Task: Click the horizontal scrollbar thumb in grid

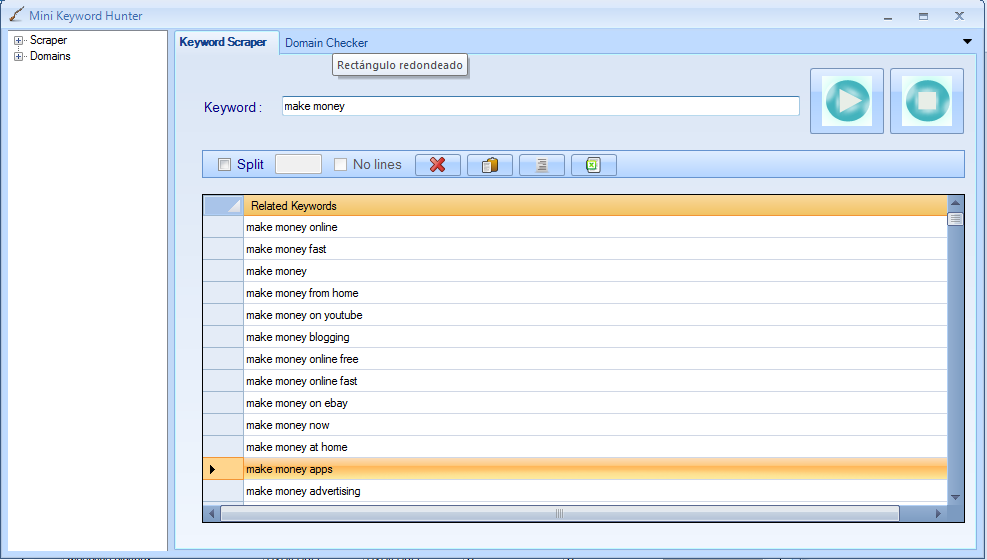Action: coord(559,513)
